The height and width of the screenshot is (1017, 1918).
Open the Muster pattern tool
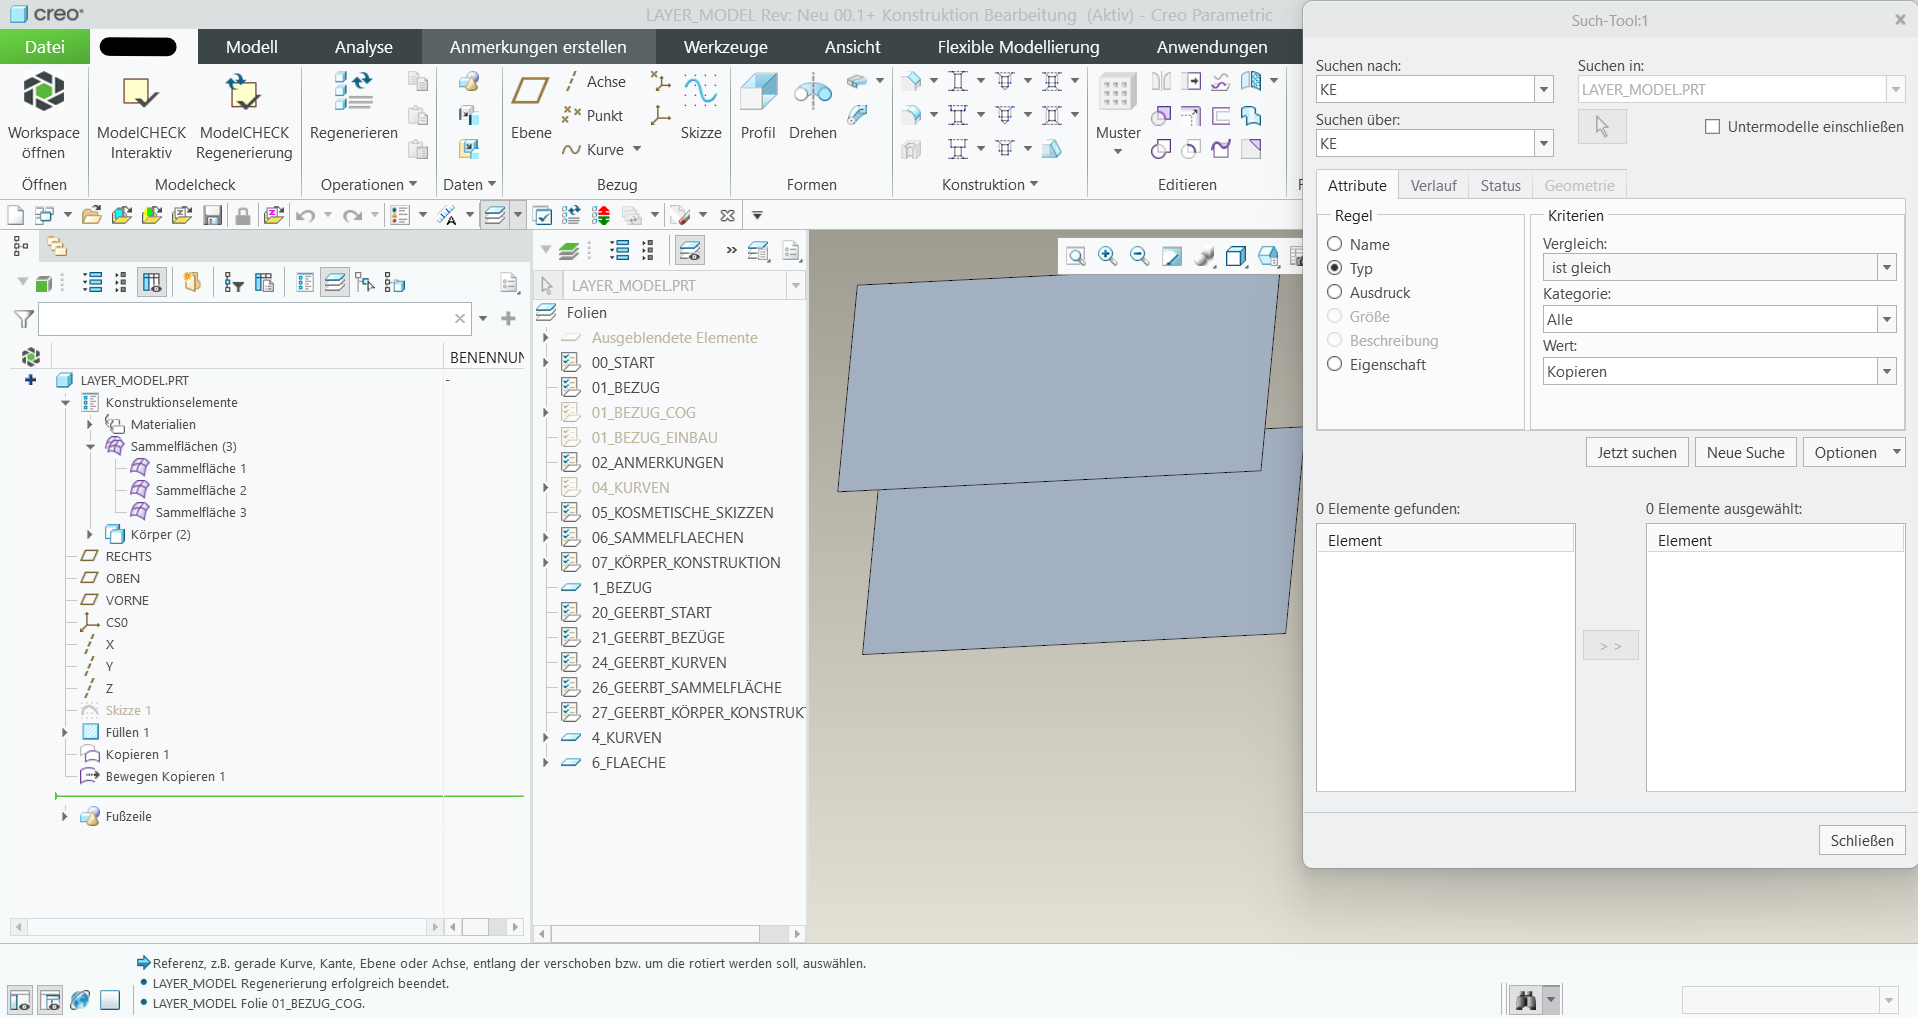1117,93
